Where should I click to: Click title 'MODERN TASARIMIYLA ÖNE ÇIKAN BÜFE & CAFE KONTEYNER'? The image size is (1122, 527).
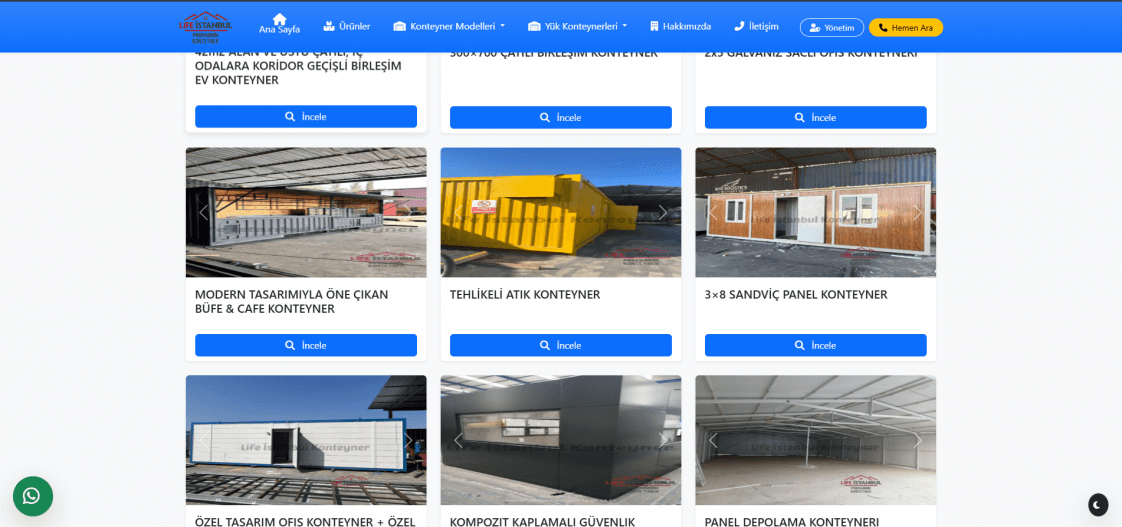click(x=292, y=301)
